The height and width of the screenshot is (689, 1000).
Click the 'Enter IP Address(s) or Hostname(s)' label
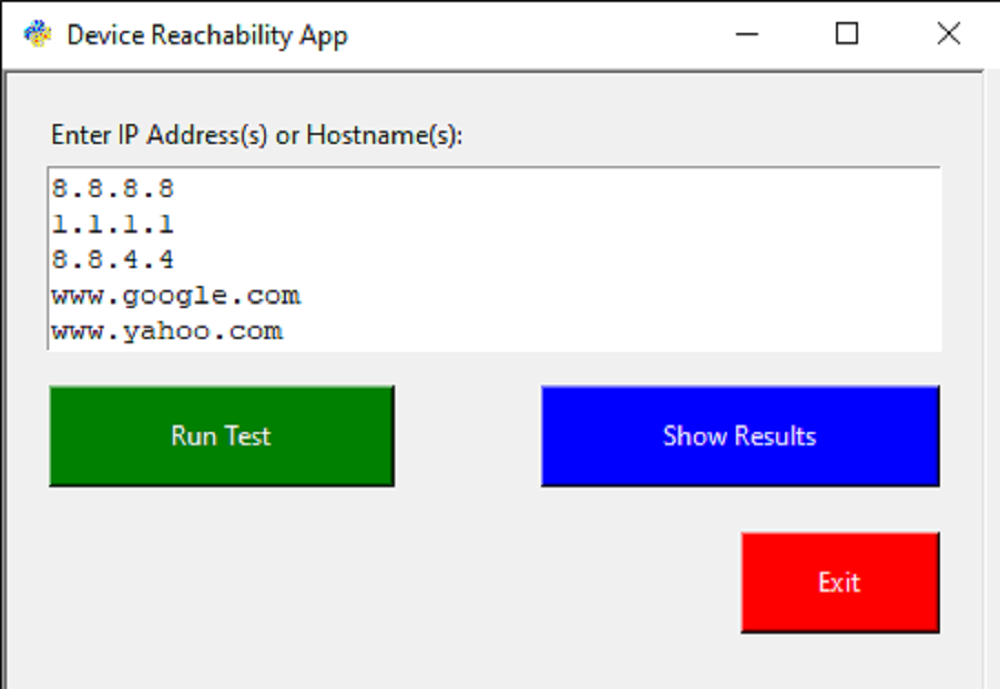tap(257, 135)
